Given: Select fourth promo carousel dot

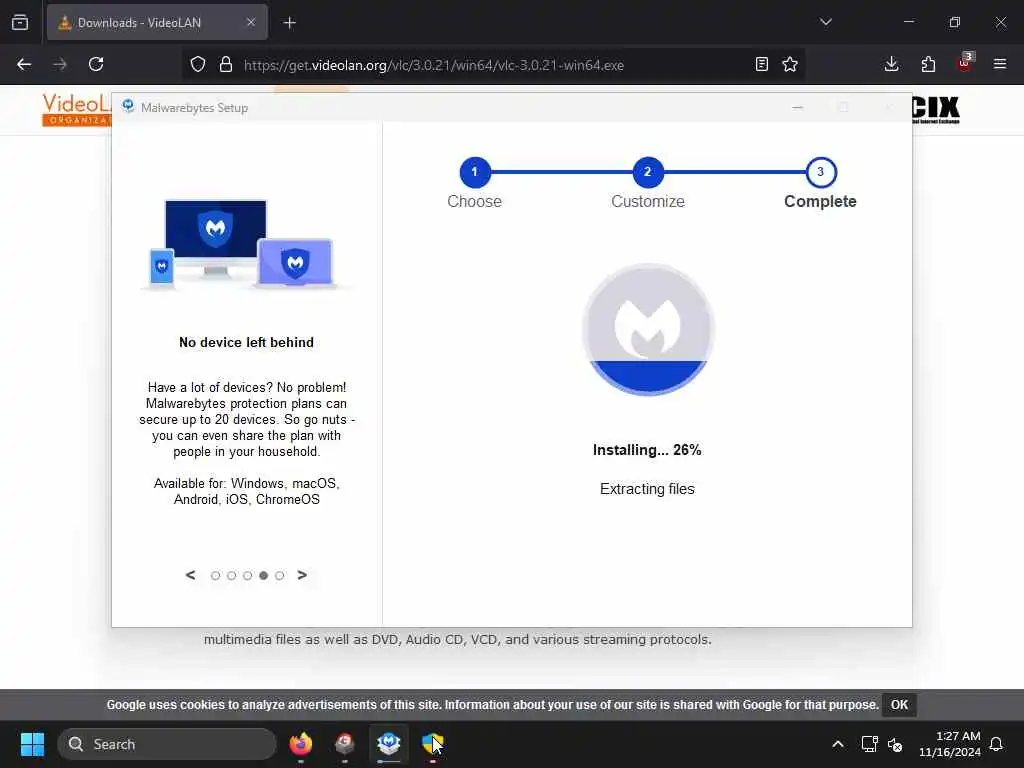Looking at the screenshot, I should click(x=263, y=575).
